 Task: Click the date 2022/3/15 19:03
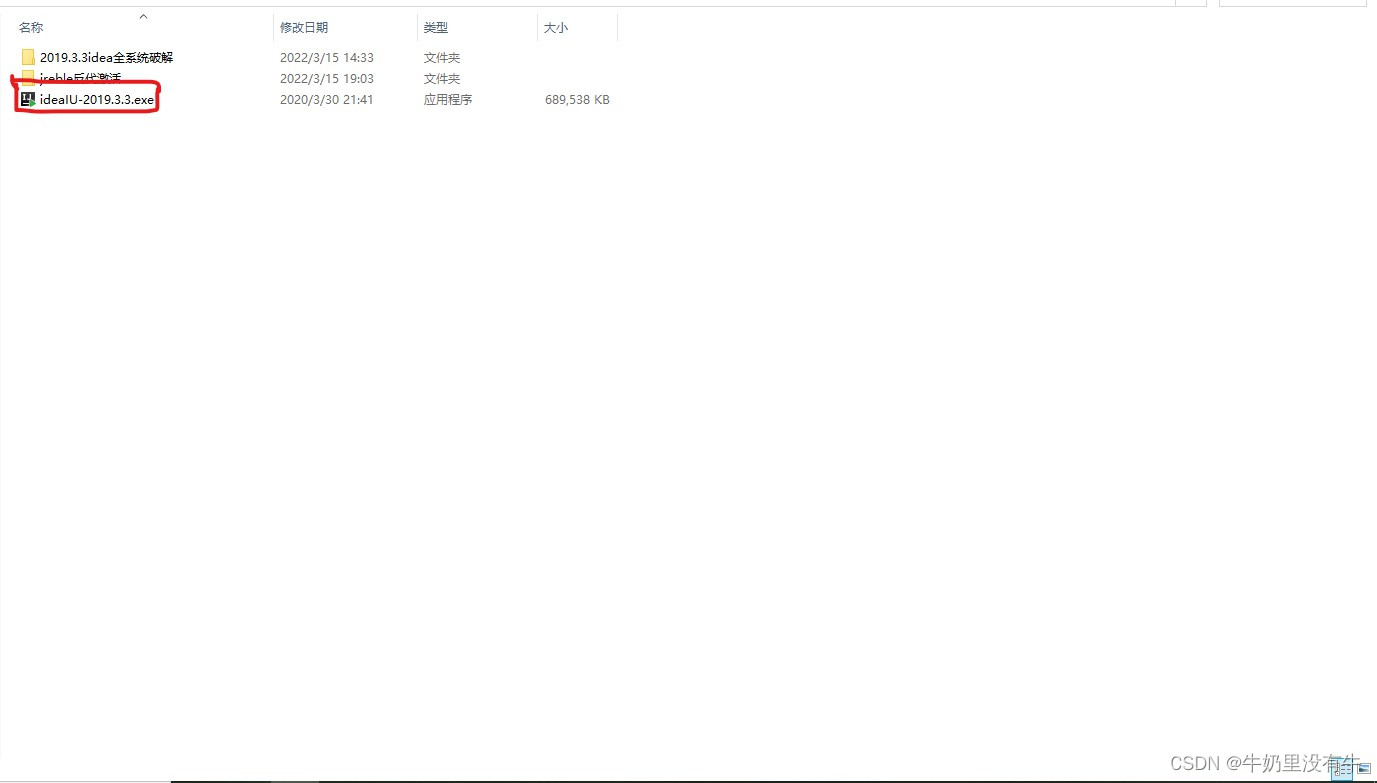point(327,78)
